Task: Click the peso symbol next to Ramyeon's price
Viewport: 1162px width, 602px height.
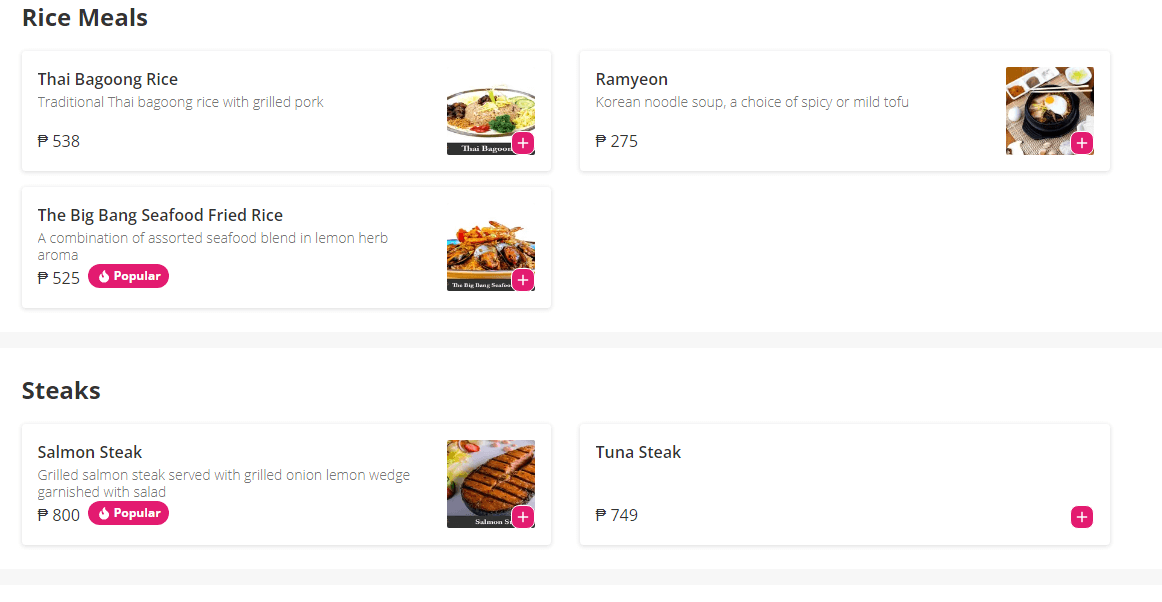Action: (x=598, y=141)
